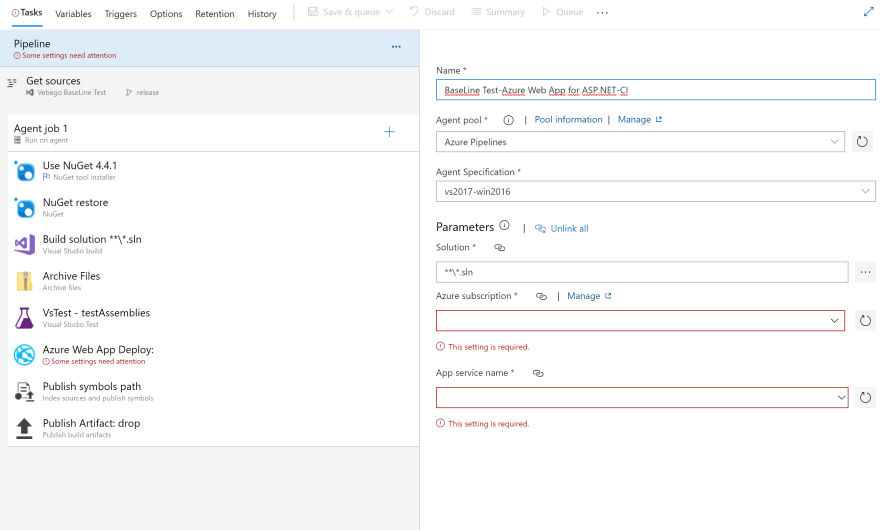880x530 pixels.
Task: Show Parameters info icon
Action: coord(505,226)
